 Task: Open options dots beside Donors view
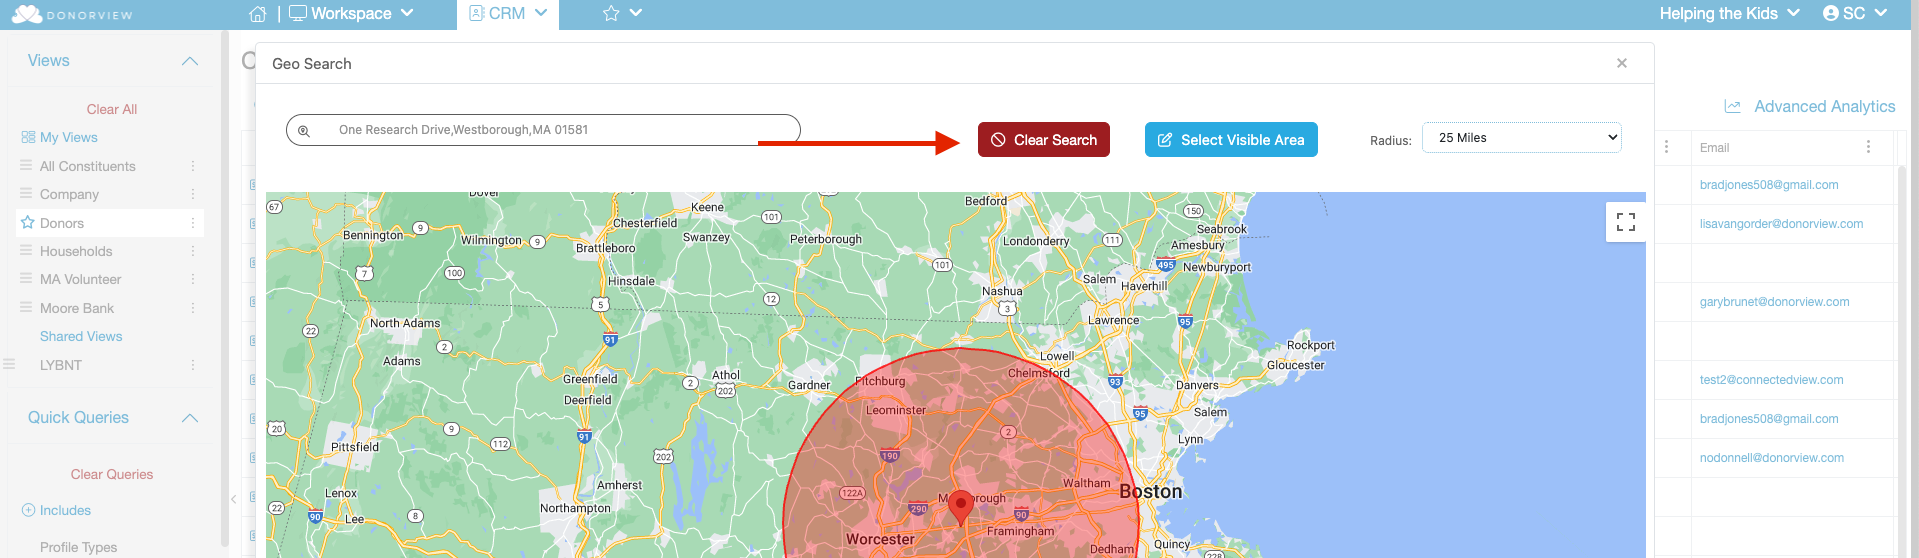point(193,223)
